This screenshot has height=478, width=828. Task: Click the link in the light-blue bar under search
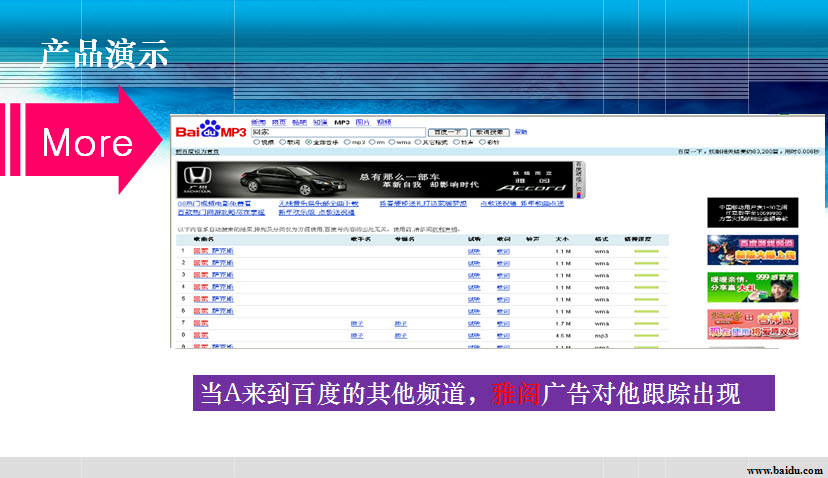pos(197,152)
